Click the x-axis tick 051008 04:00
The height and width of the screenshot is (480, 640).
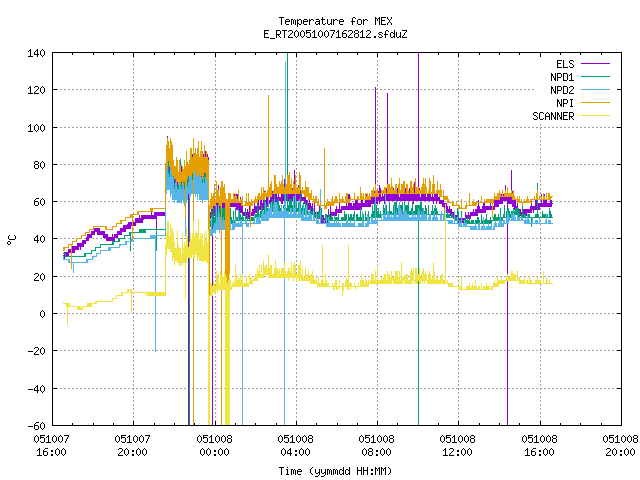coord(296,446)
